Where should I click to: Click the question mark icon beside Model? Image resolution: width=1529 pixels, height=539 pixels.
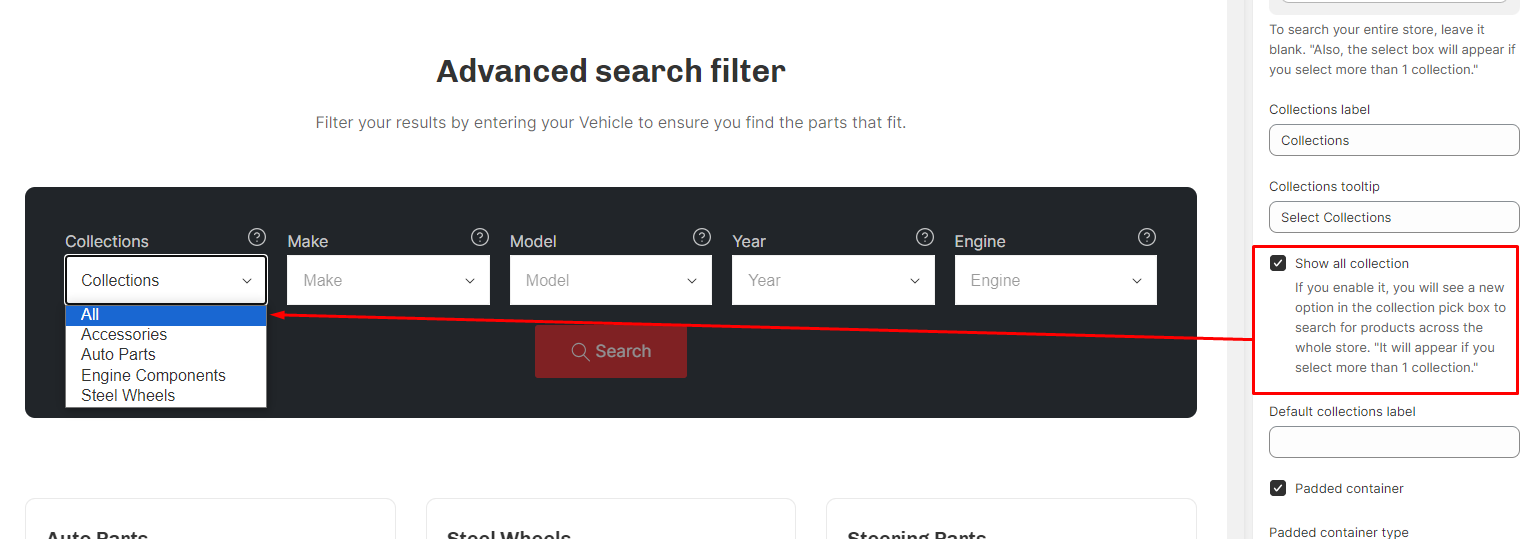[702, 237]
